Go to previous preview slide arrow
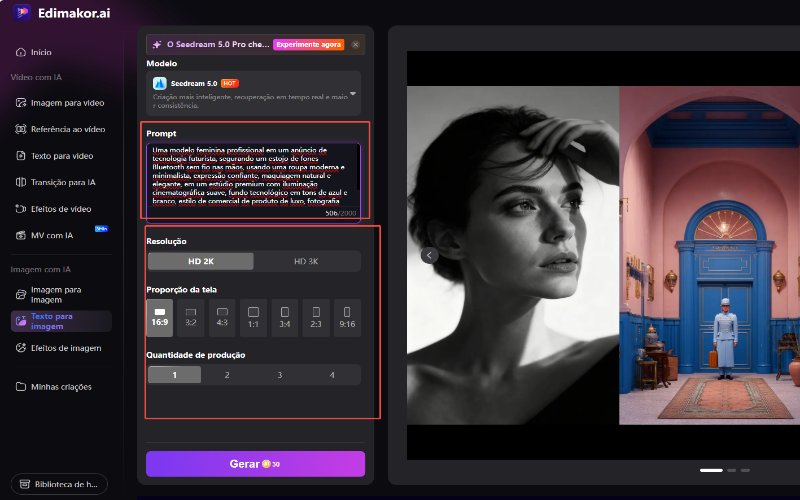Viewport: 800px width, 500px height. click(x=430, y=255)
